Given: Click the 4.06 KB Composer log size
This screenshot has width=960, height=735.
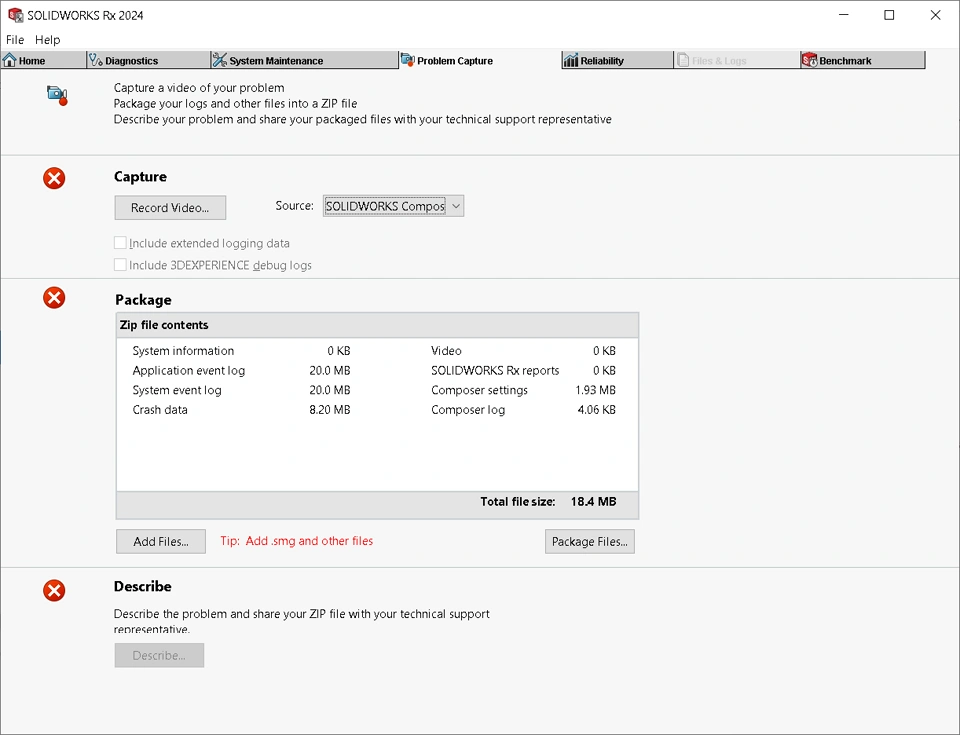Looking at the screenshot, I should (596, 409).
